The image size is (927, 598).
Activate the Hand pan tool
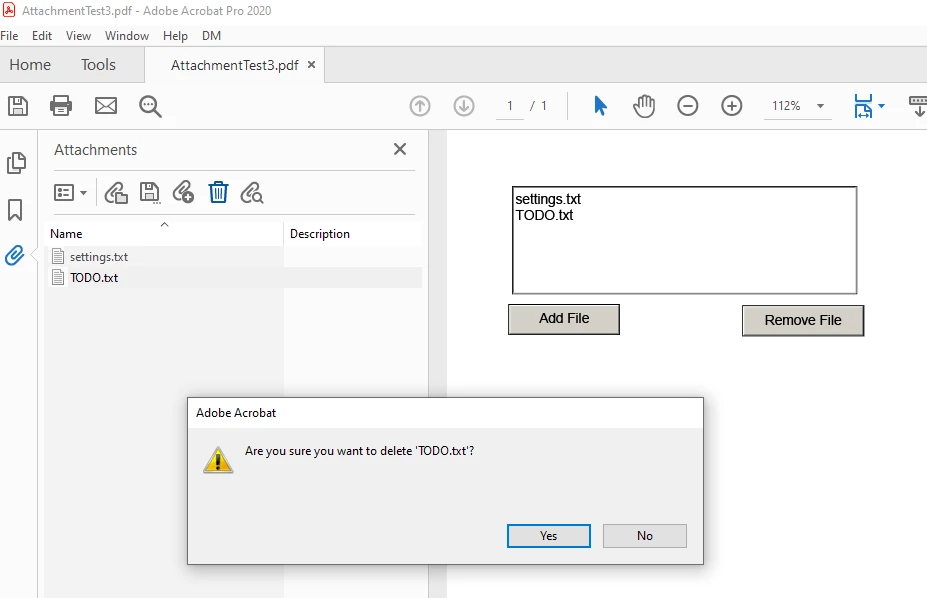644,106
